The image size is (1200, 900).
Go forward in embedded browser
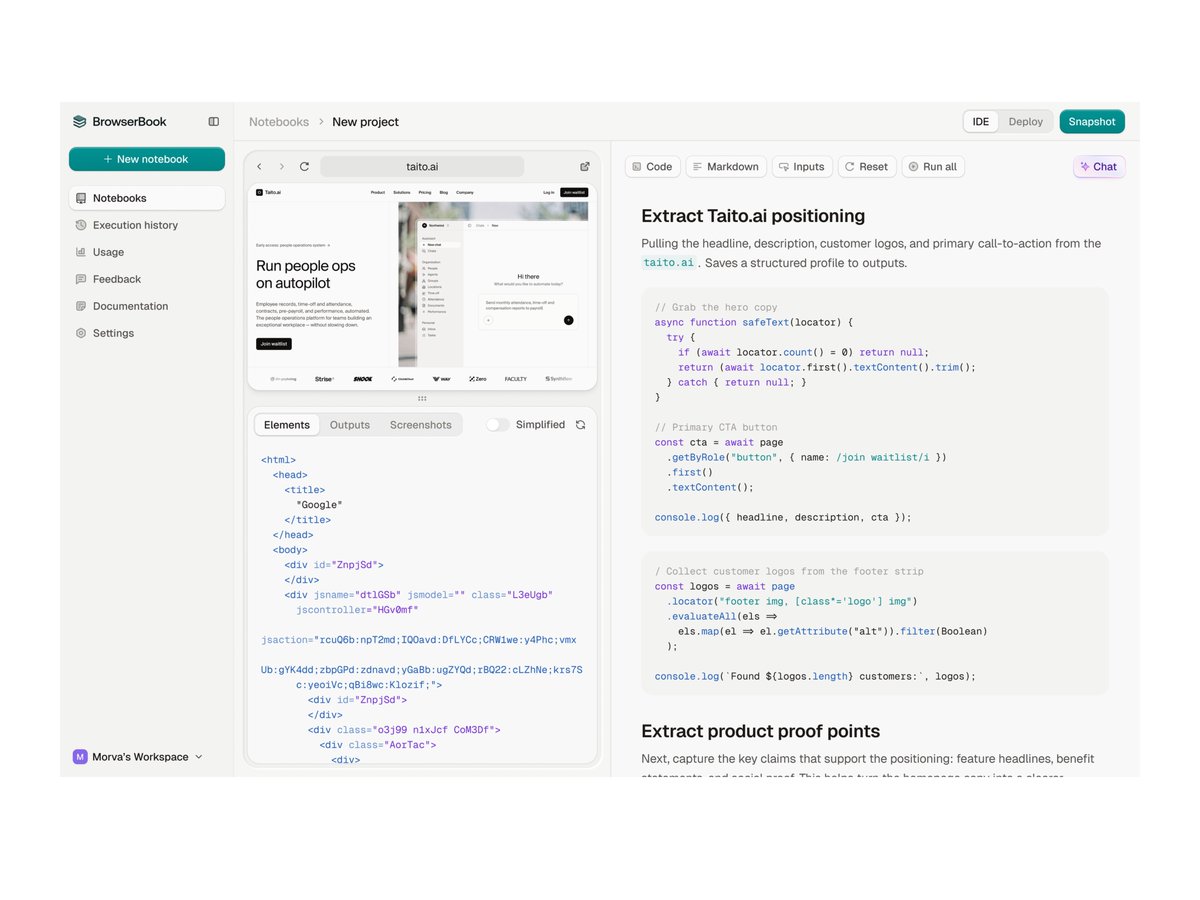pos(282,166)
